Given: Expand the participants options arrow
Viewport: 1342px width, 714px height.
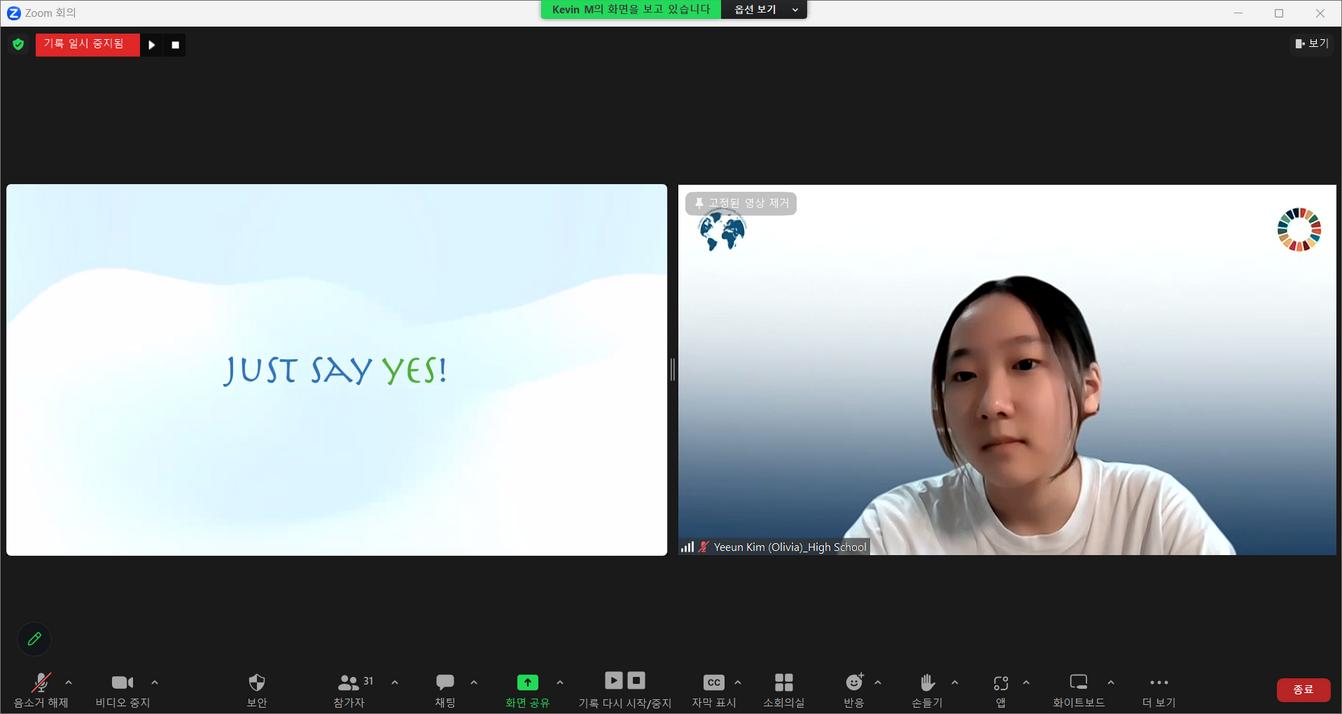Looking at the screenshot, I should click(395, 683).
